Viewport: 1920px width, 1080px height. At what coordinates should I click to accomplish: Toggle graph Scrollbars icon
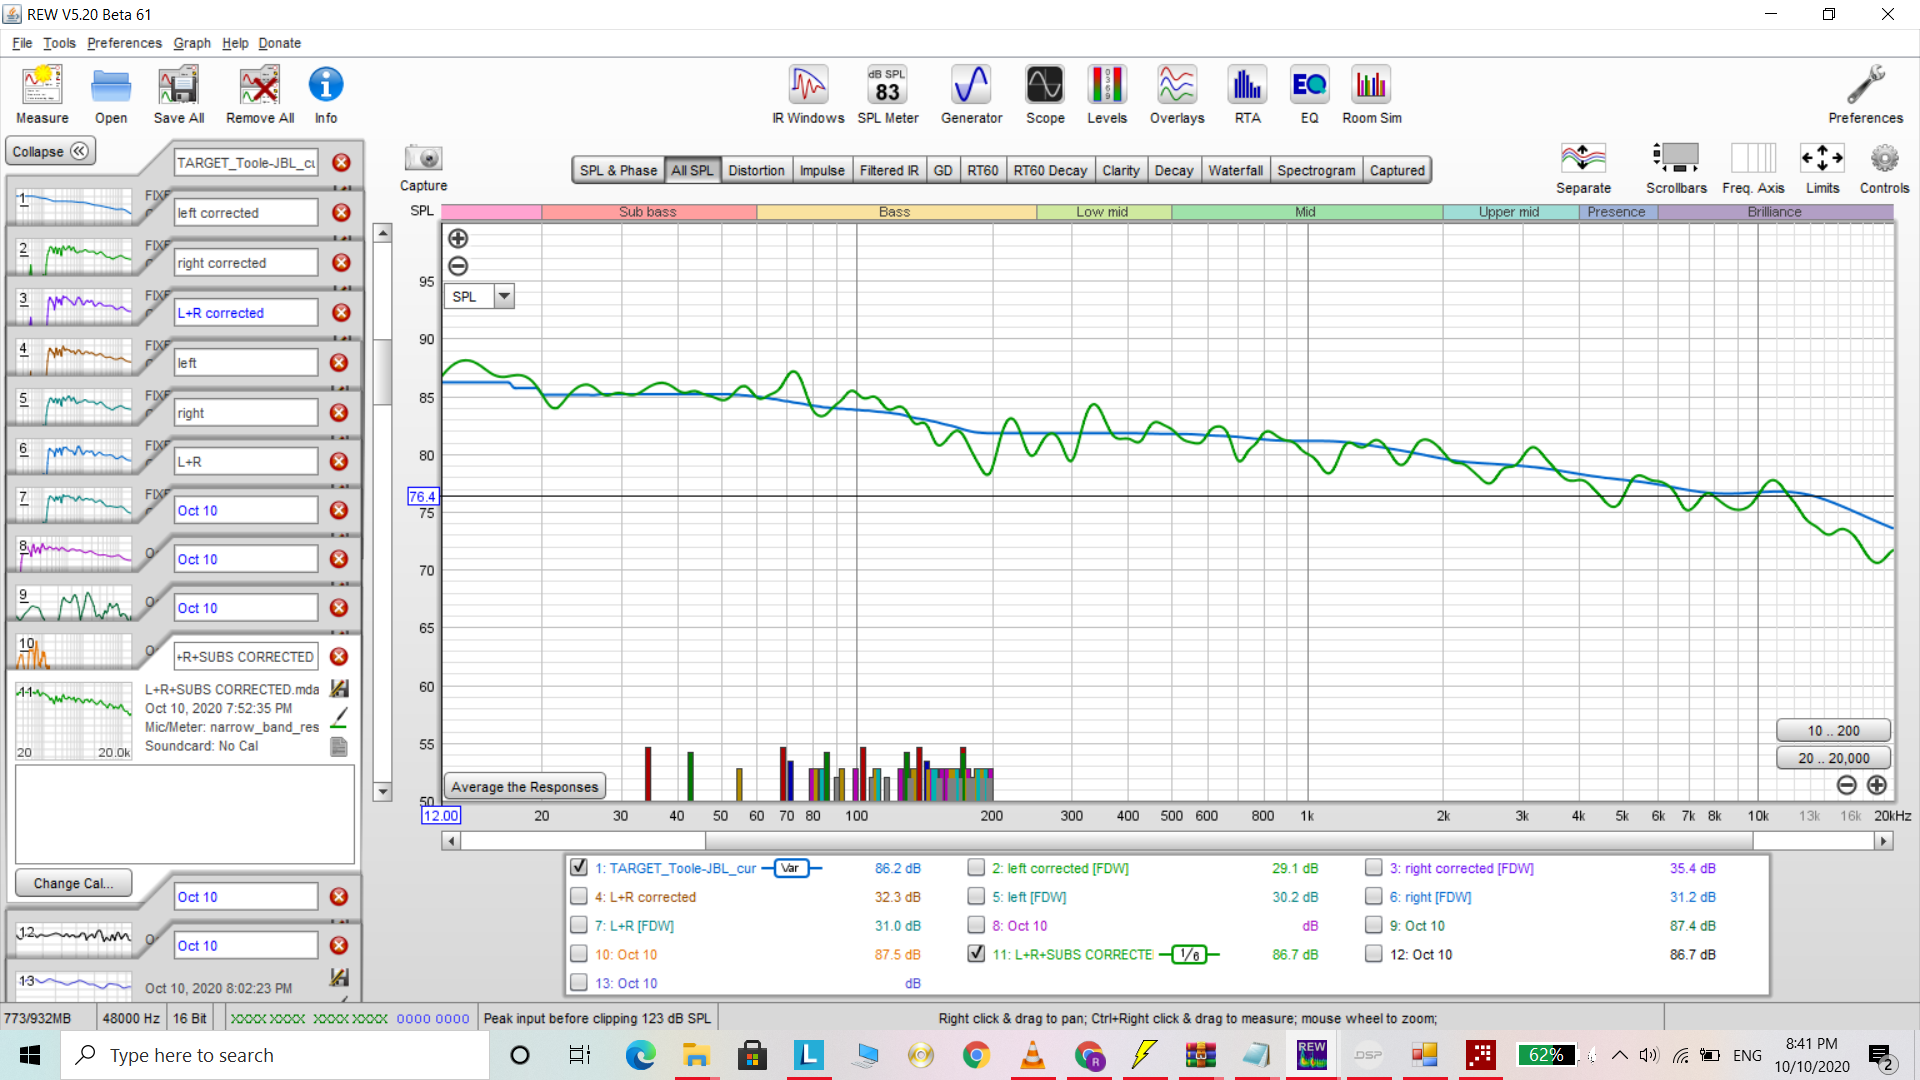pos(1676,167)
